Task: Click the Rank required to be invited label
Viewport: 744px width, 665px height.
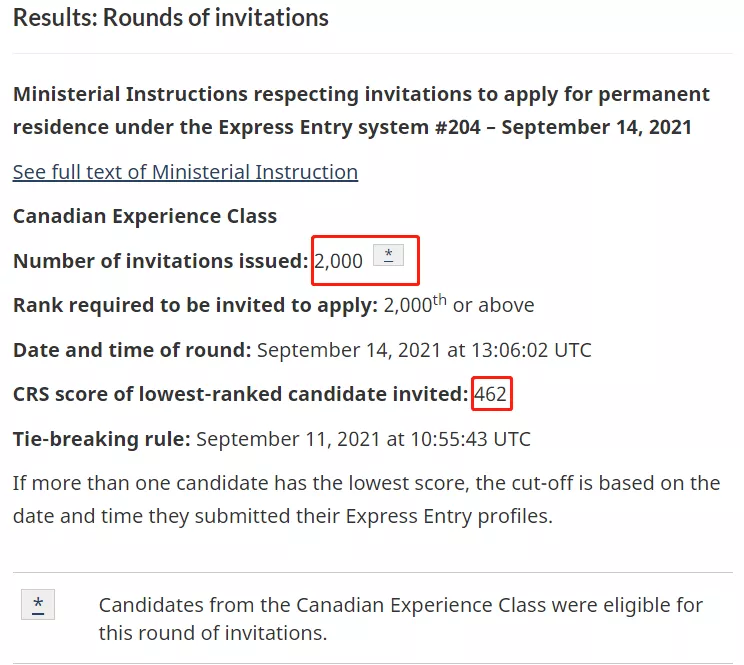Action: click(195, 305)
